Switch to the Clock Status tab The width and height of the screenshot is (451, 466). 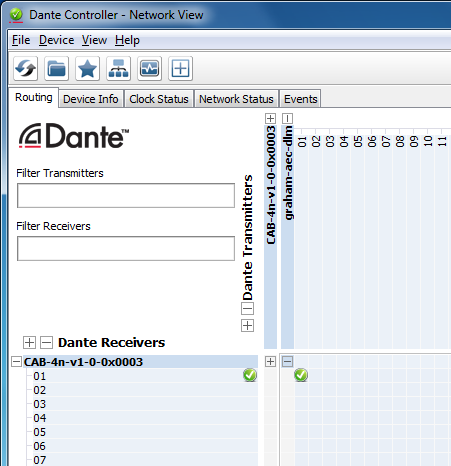159,99
